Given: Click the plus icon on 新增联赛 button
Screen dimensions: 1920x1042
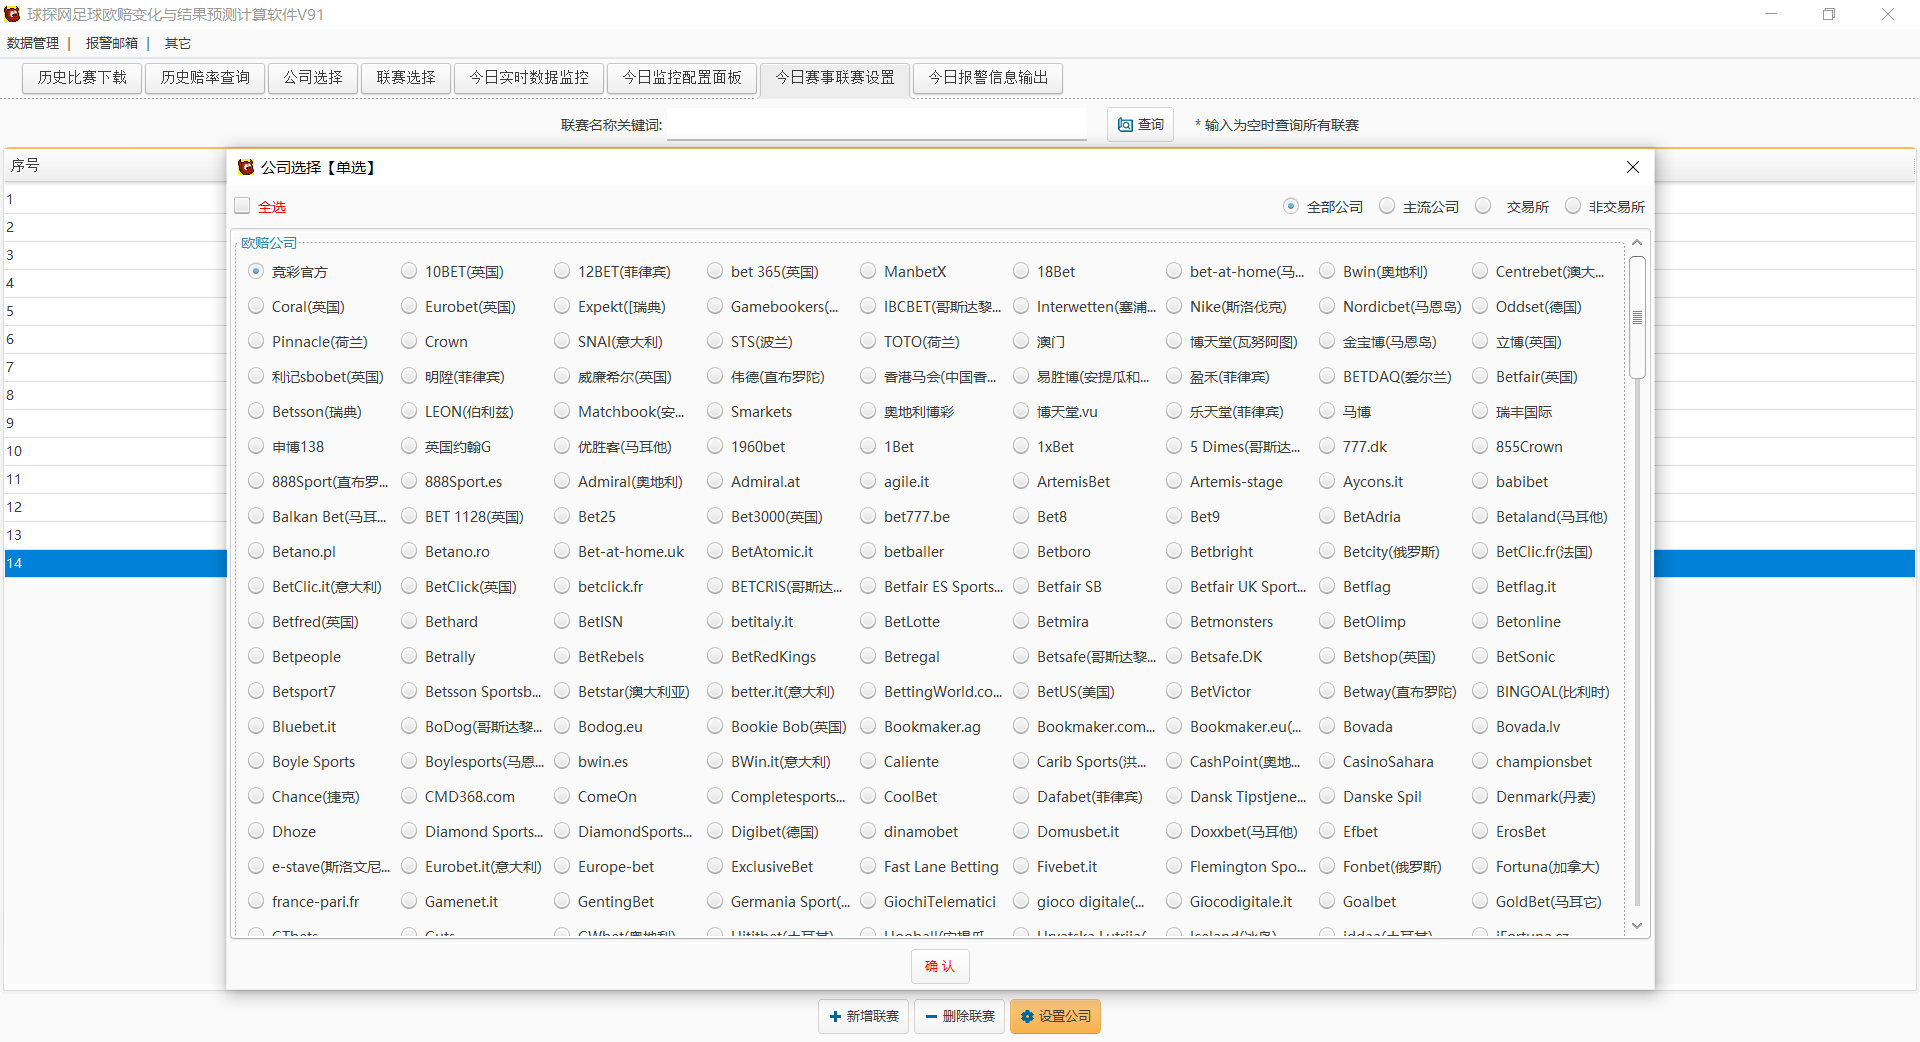Looking at the screenshot, I should point(835,1016).
